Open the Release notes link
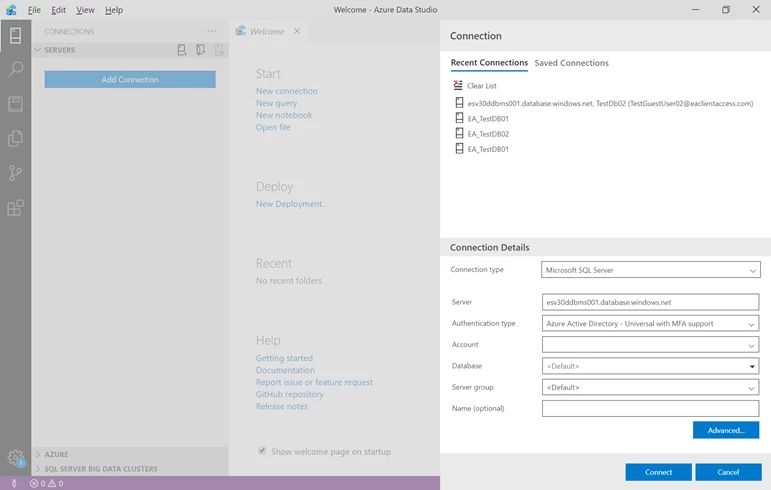The width and height of the screenshot is (771, 490). point(282,406)
